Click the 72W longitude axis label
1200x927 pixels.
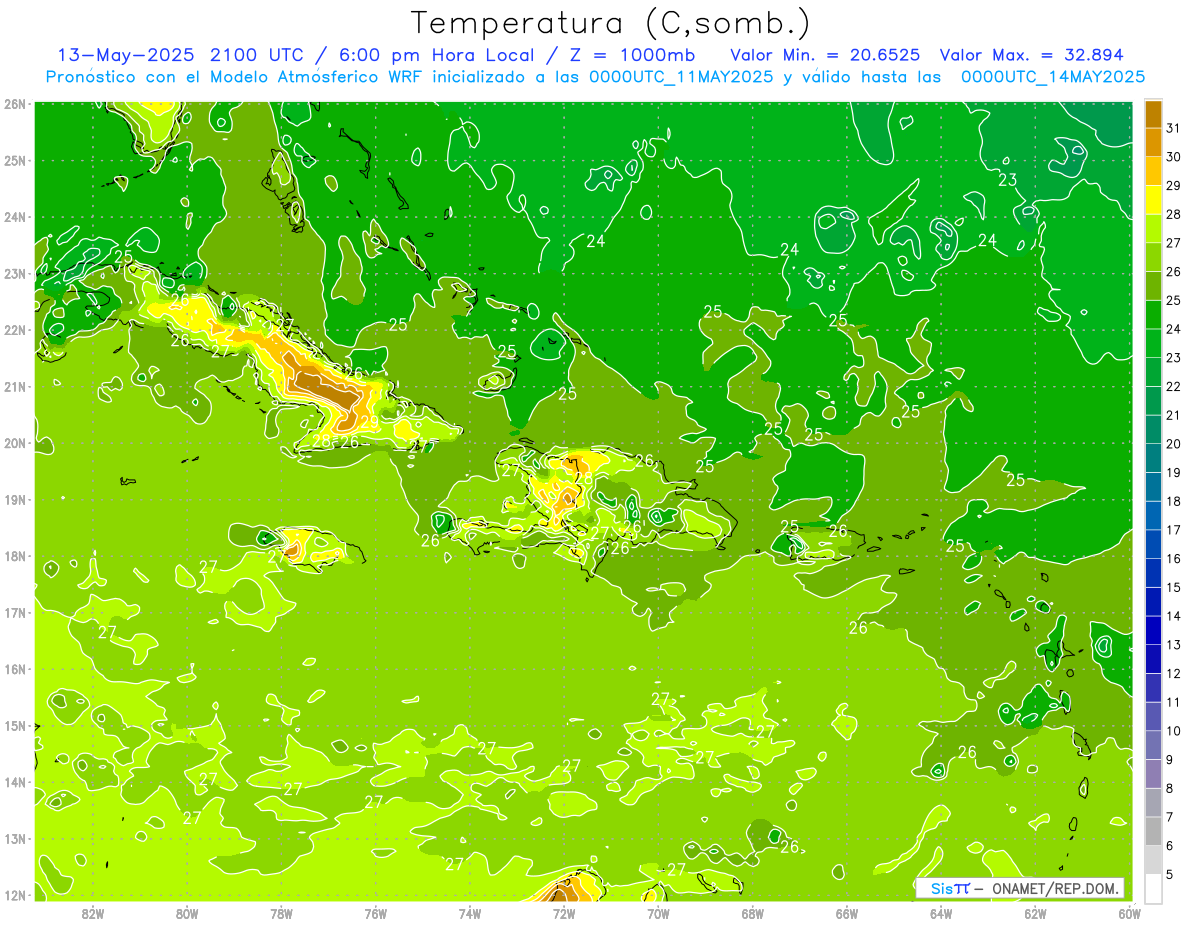pos(564,913)
